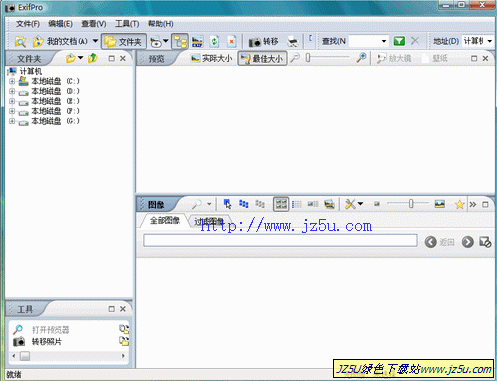497x381 pixels.
Task: Click the gray deselect squares icon
Action: click(260, 204)
